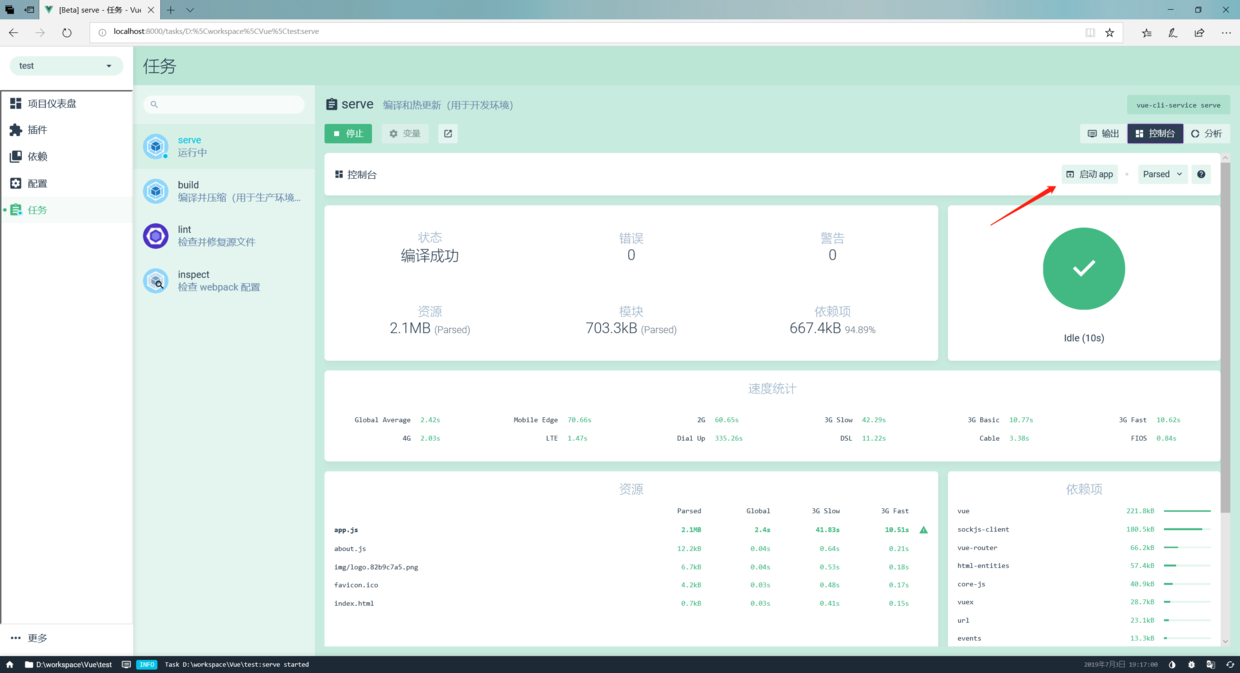Open browser settings and more menu
Screen dimensions: 1240x673
point(1226,32)
